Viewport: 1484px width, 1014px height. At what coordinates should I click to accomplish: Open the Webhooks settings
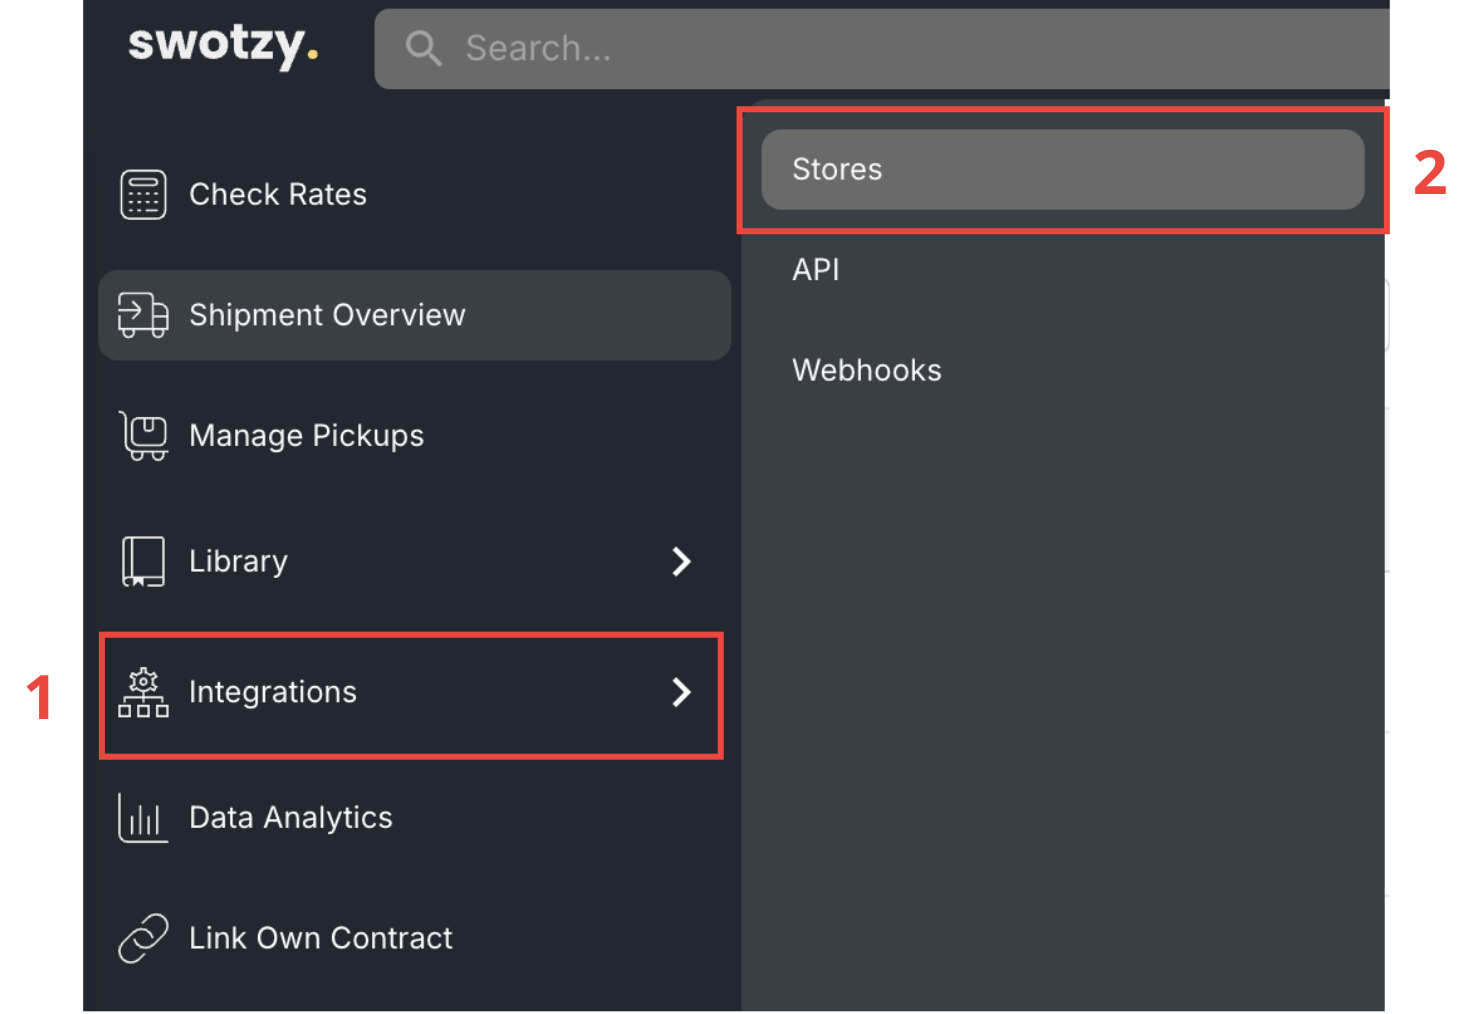866,369
